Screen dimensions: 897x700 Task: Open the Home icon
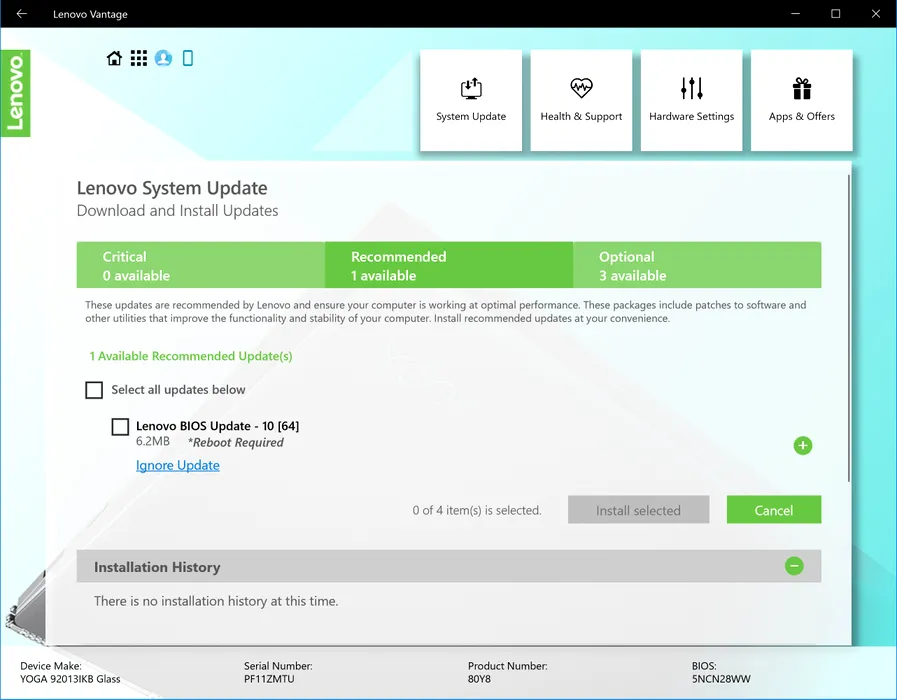coord(114,58)
